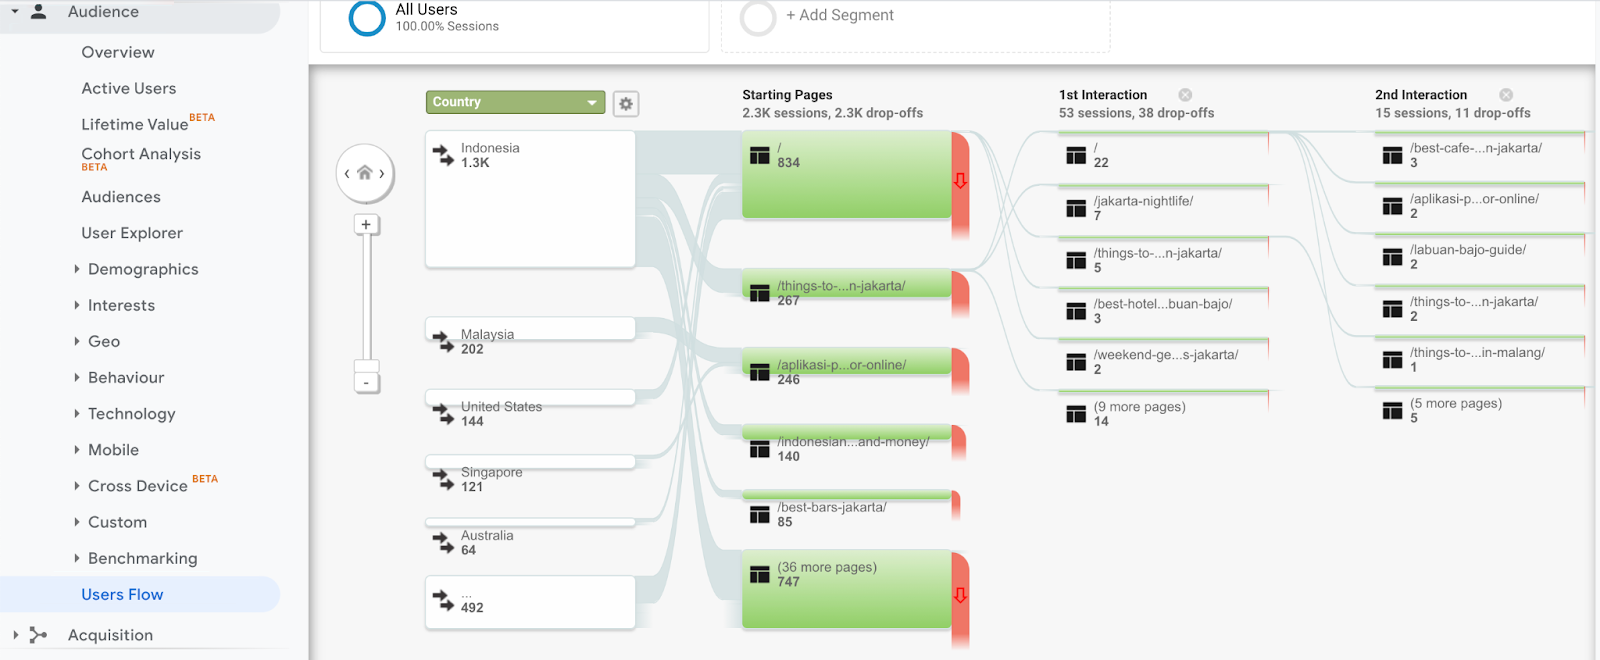Click drop-off arrow on 36 more pages node
The height and width of the screenshot is (660, 1600).
pos(960,596)
